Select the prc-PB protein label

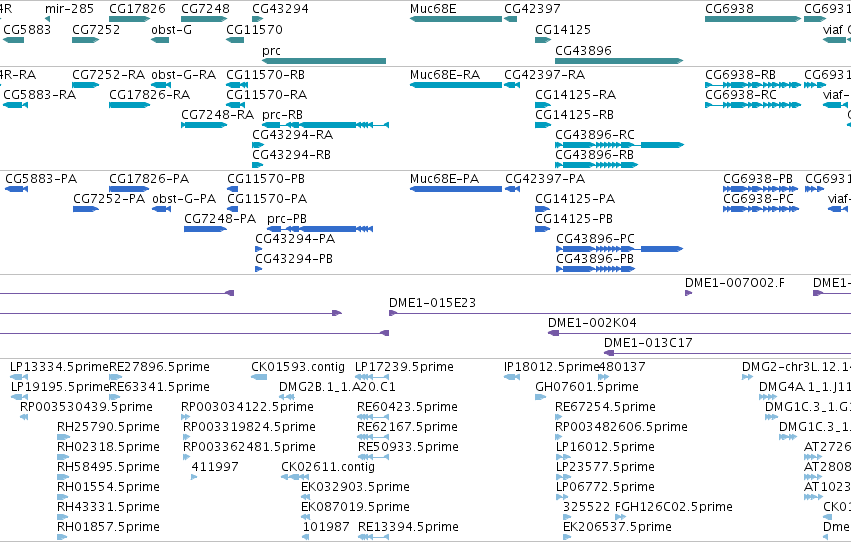287,219
